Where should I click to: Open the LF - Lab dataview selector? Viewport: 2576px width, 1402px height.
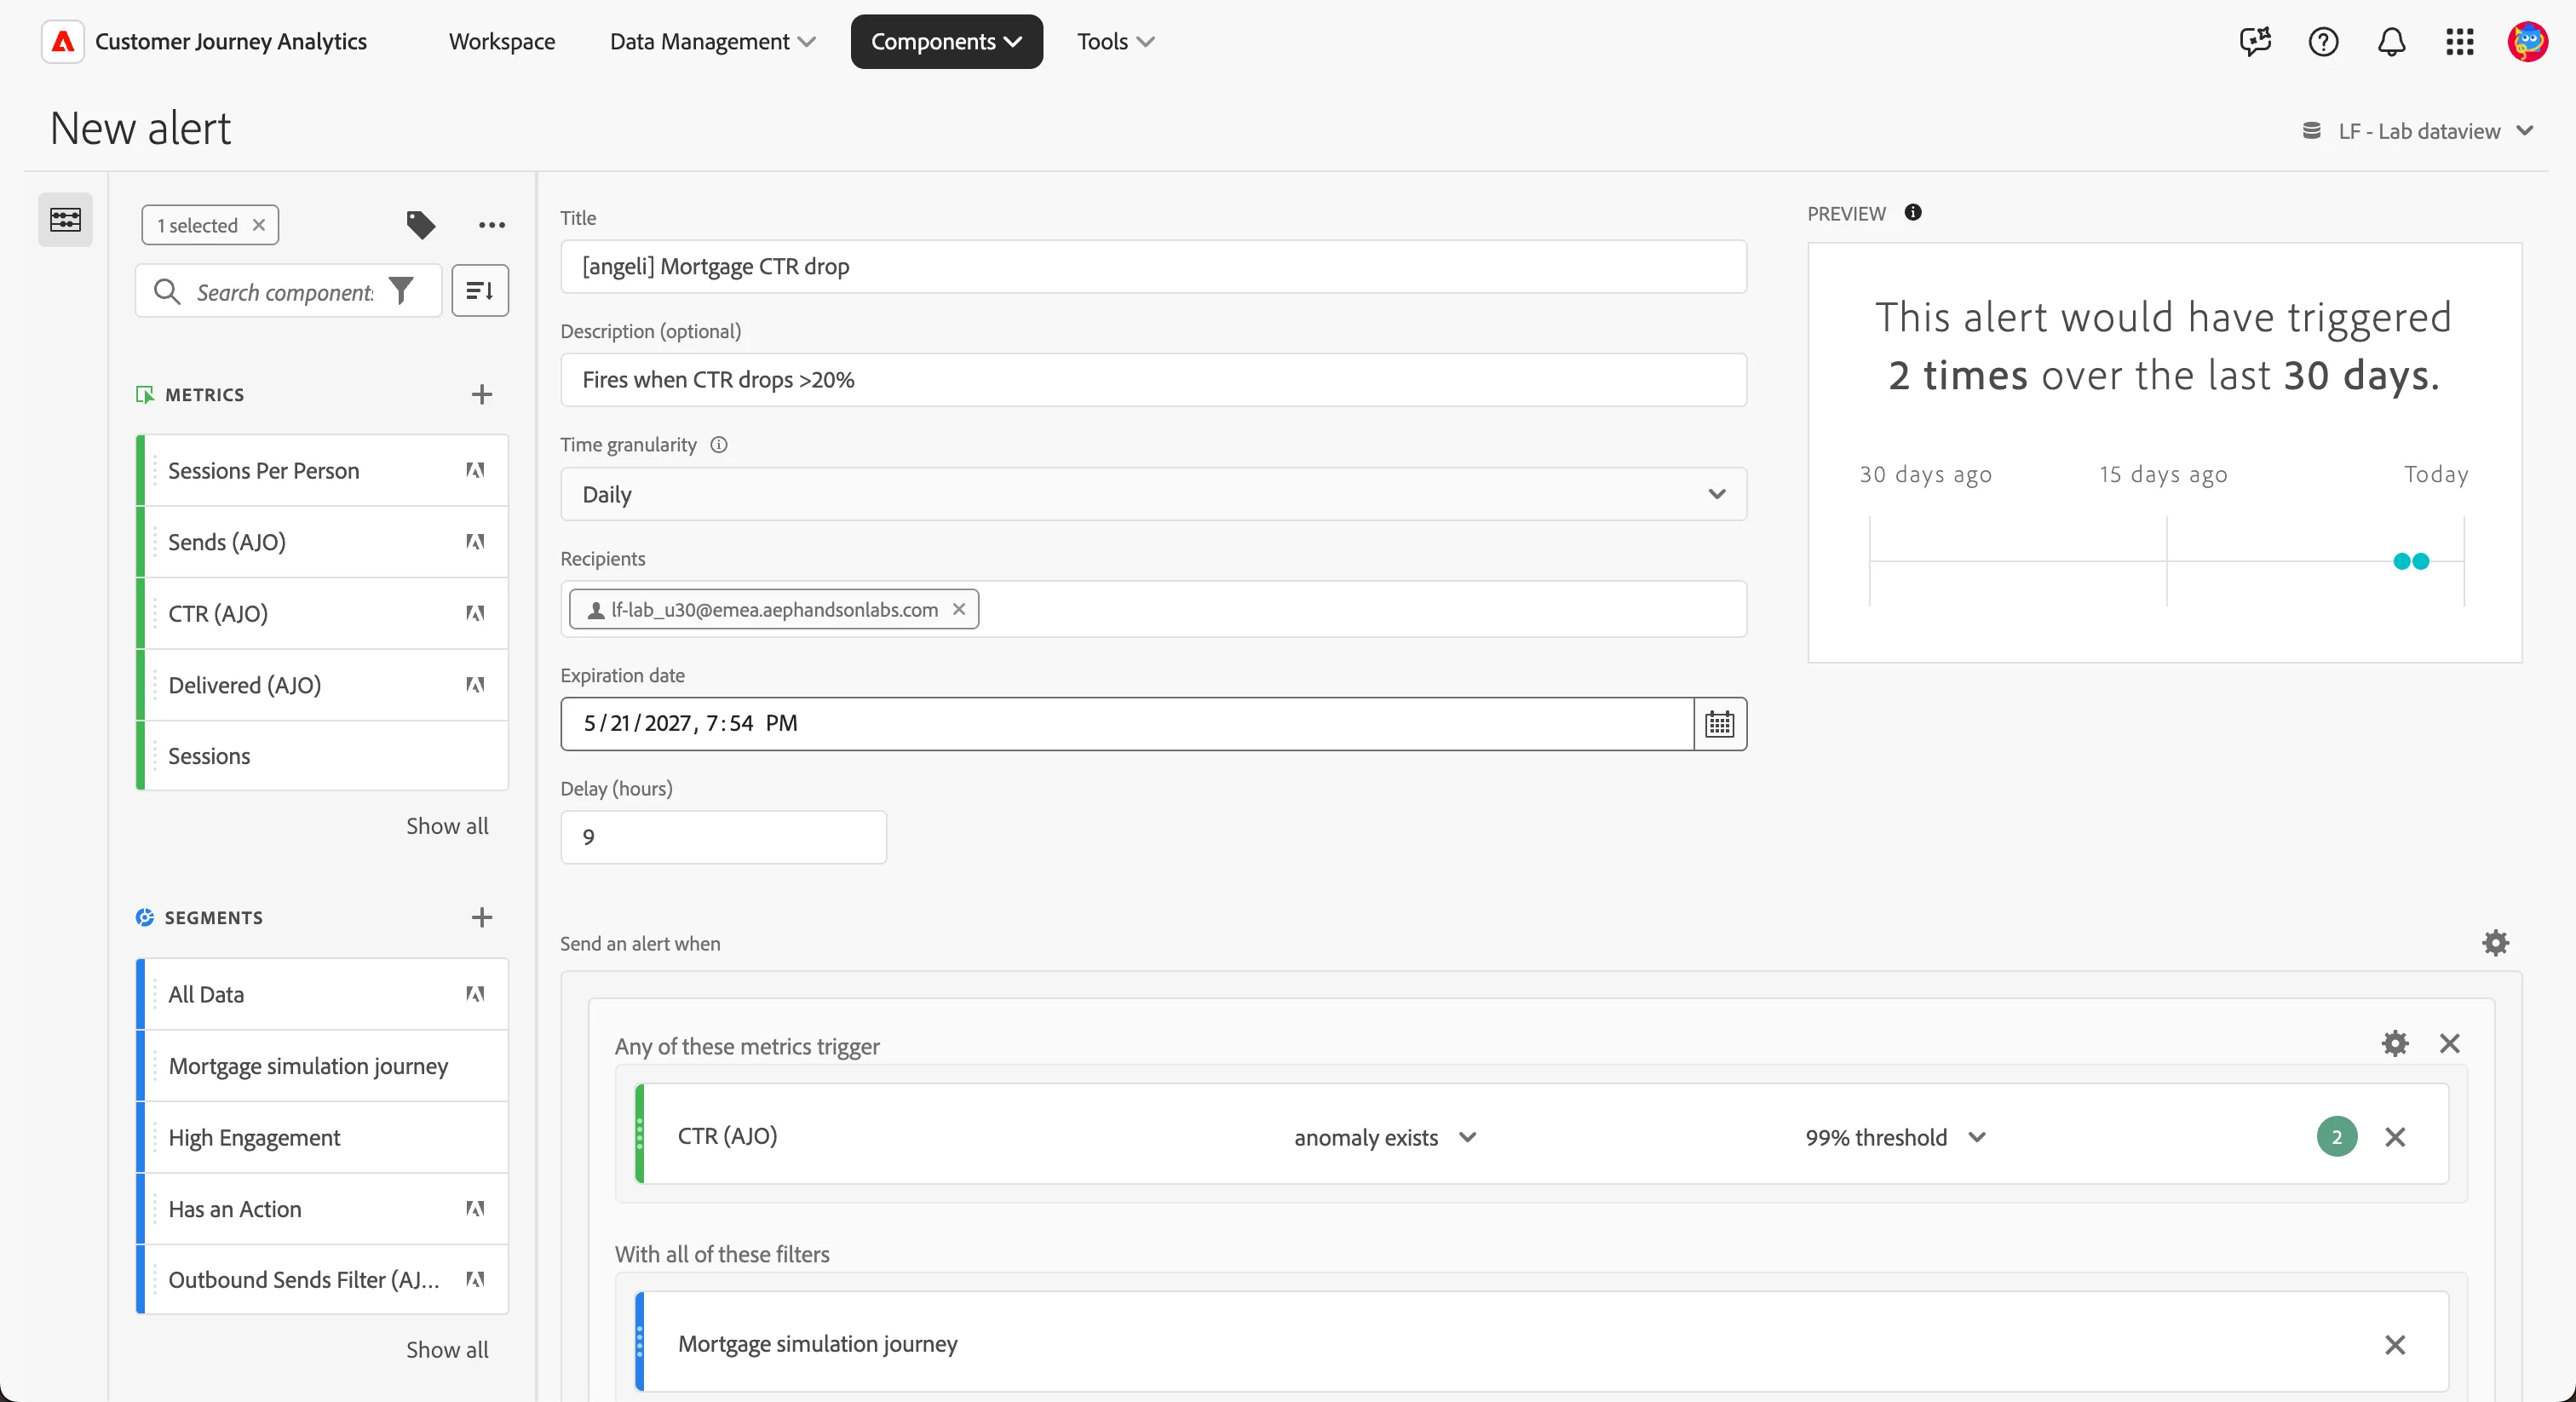point(2418,131)
